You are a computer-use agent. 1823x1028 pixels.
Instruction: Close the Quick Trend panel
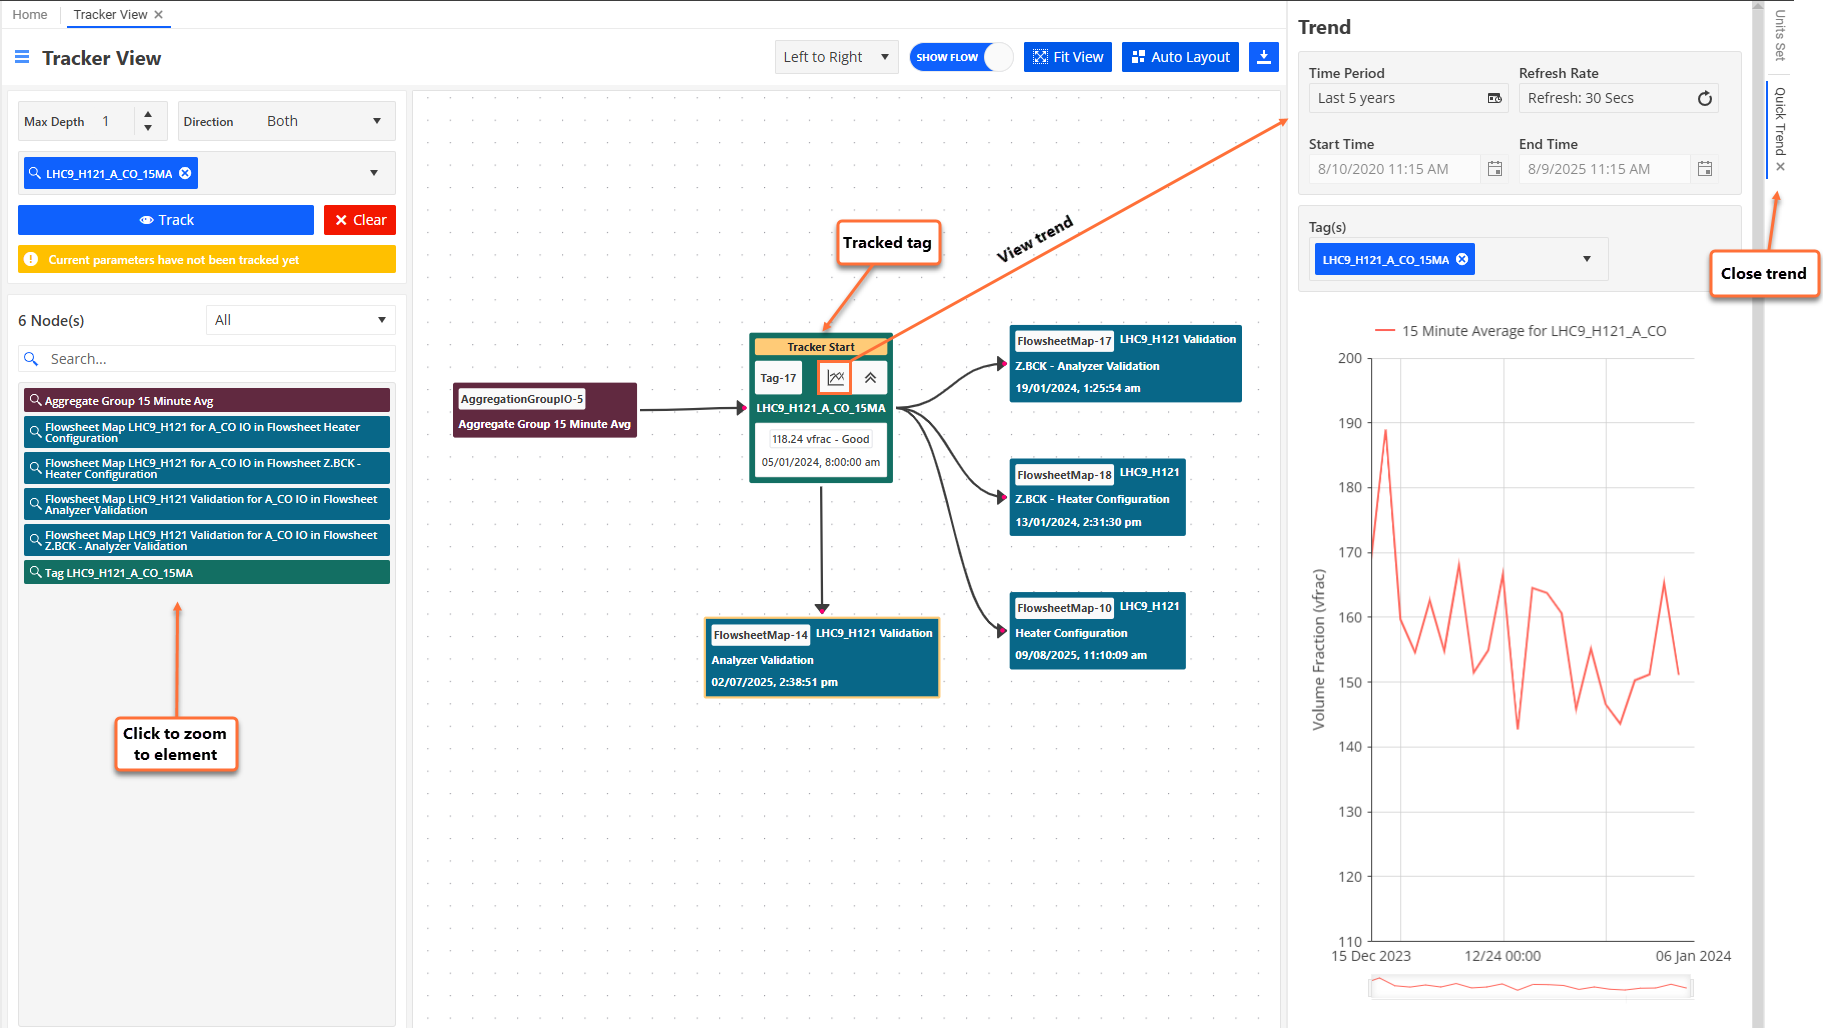point(1780,167)
